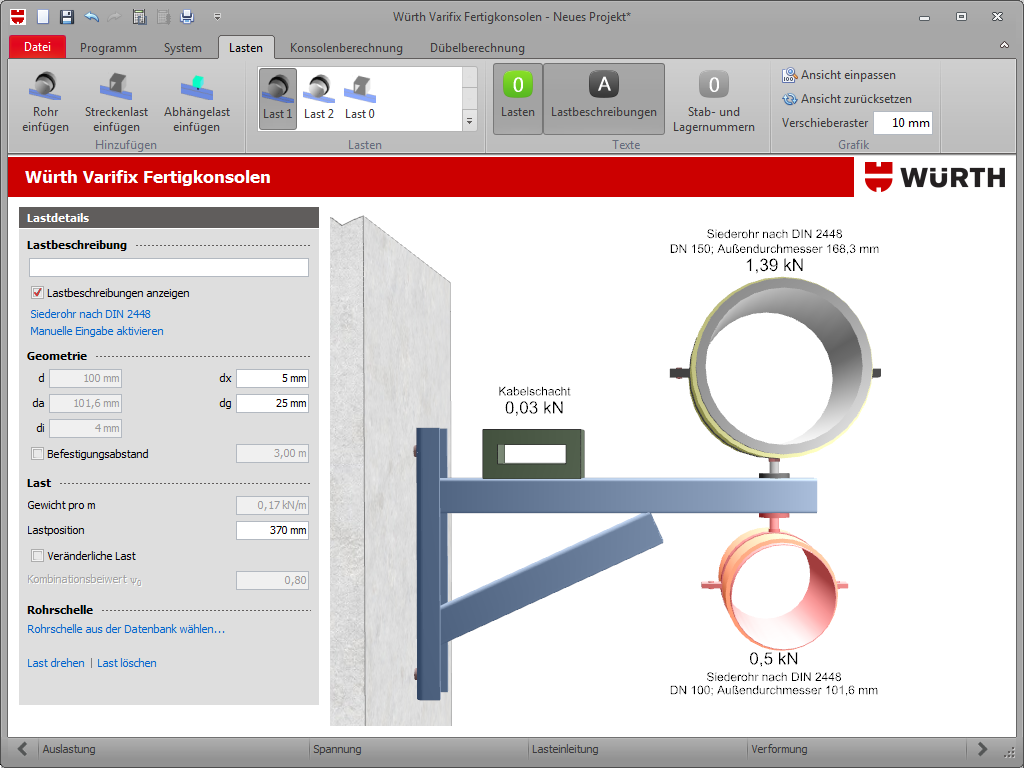Toggle Lastbeschreibungen text display
This screenshot has height=768, width=1024.
pos(604,99)
